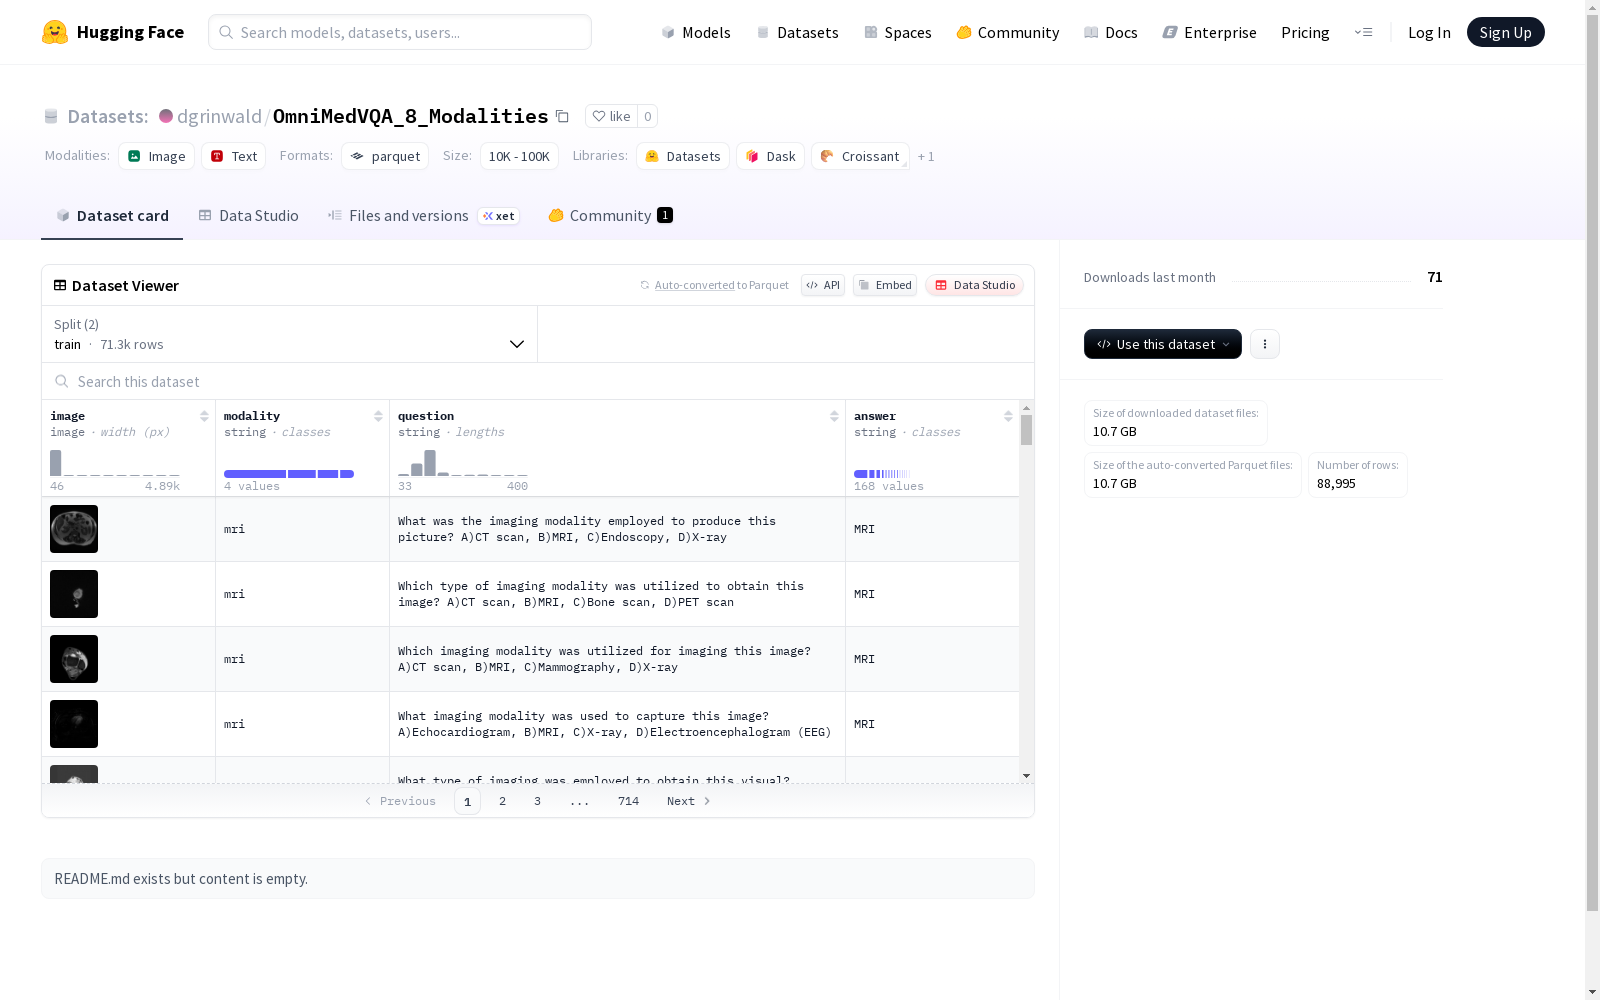The width and height of the screenshot is (1600, 1000).
Task: Focus the search models, datasets, users field
Action: tap(400, 32)
